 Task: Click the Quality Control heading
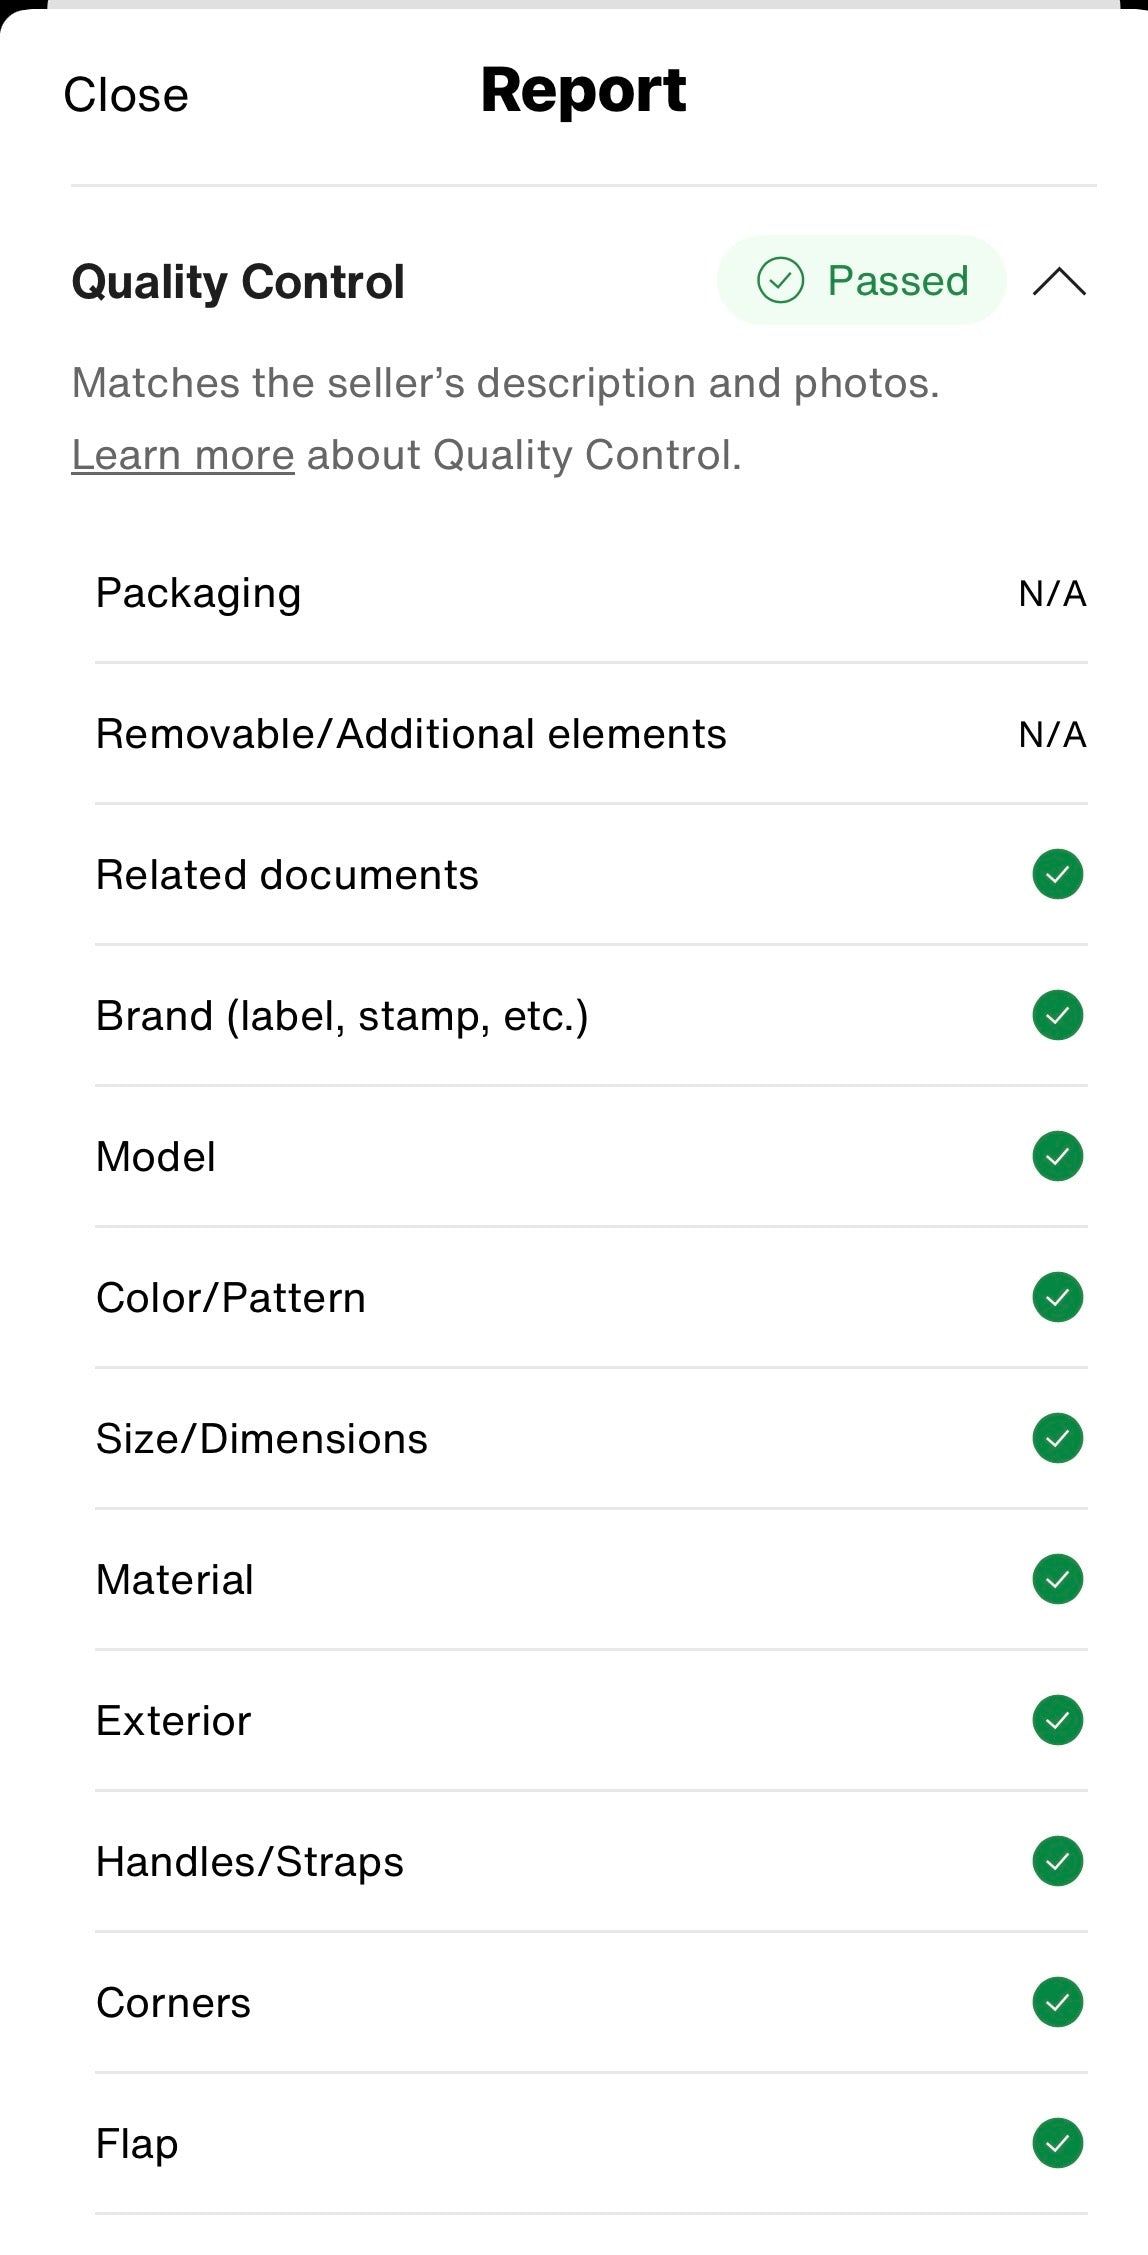(238, 282)
